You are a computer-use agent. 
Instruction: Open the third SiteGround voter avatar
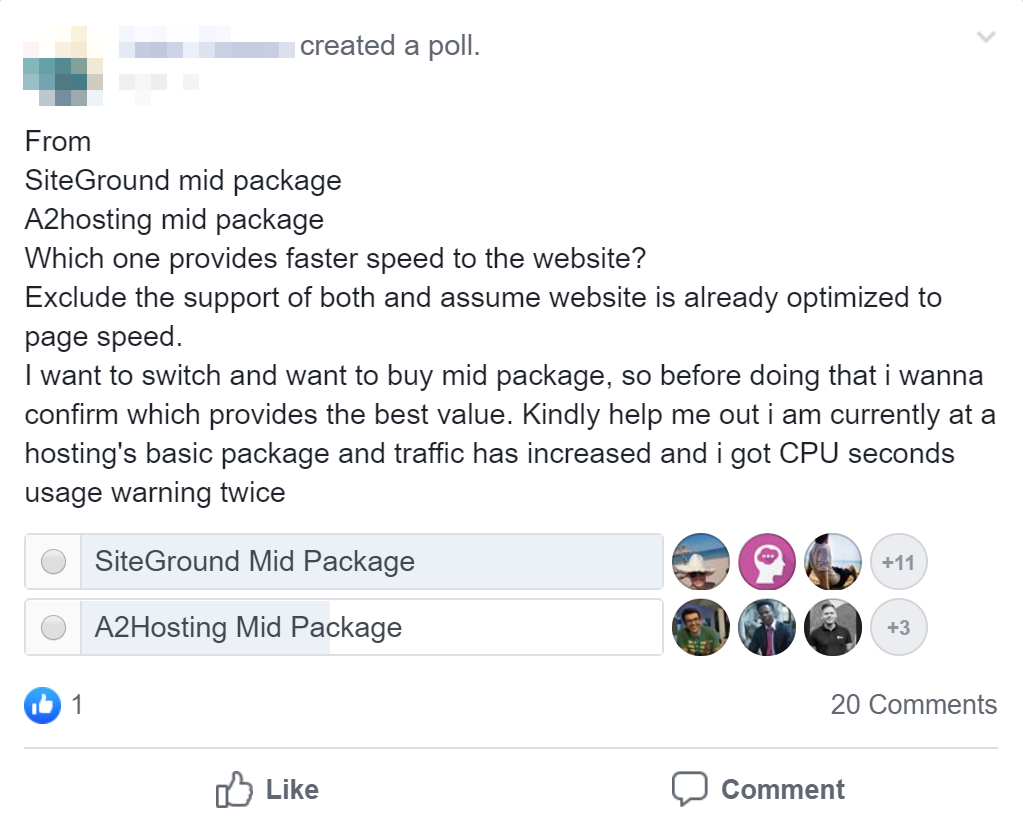(x=833, y=562)
